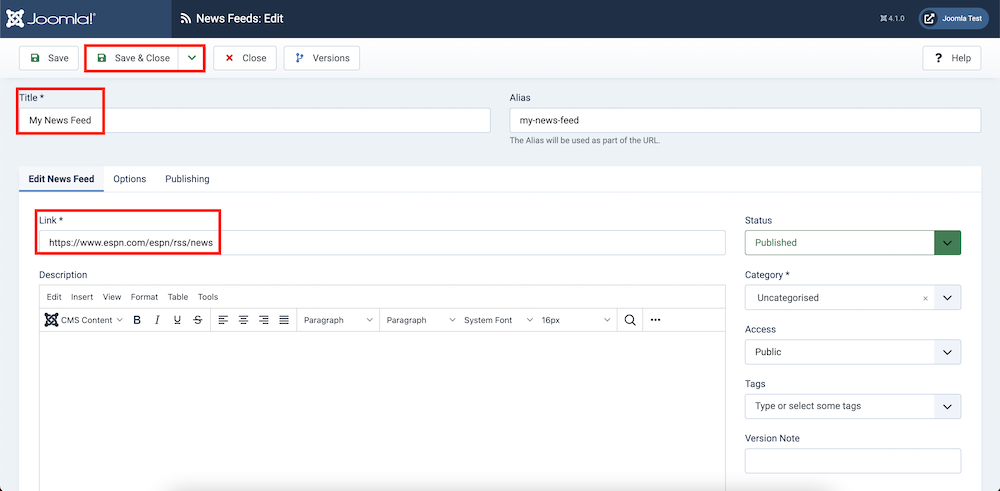
Task: Open the editor View menu
Action: tap(112, 297)
